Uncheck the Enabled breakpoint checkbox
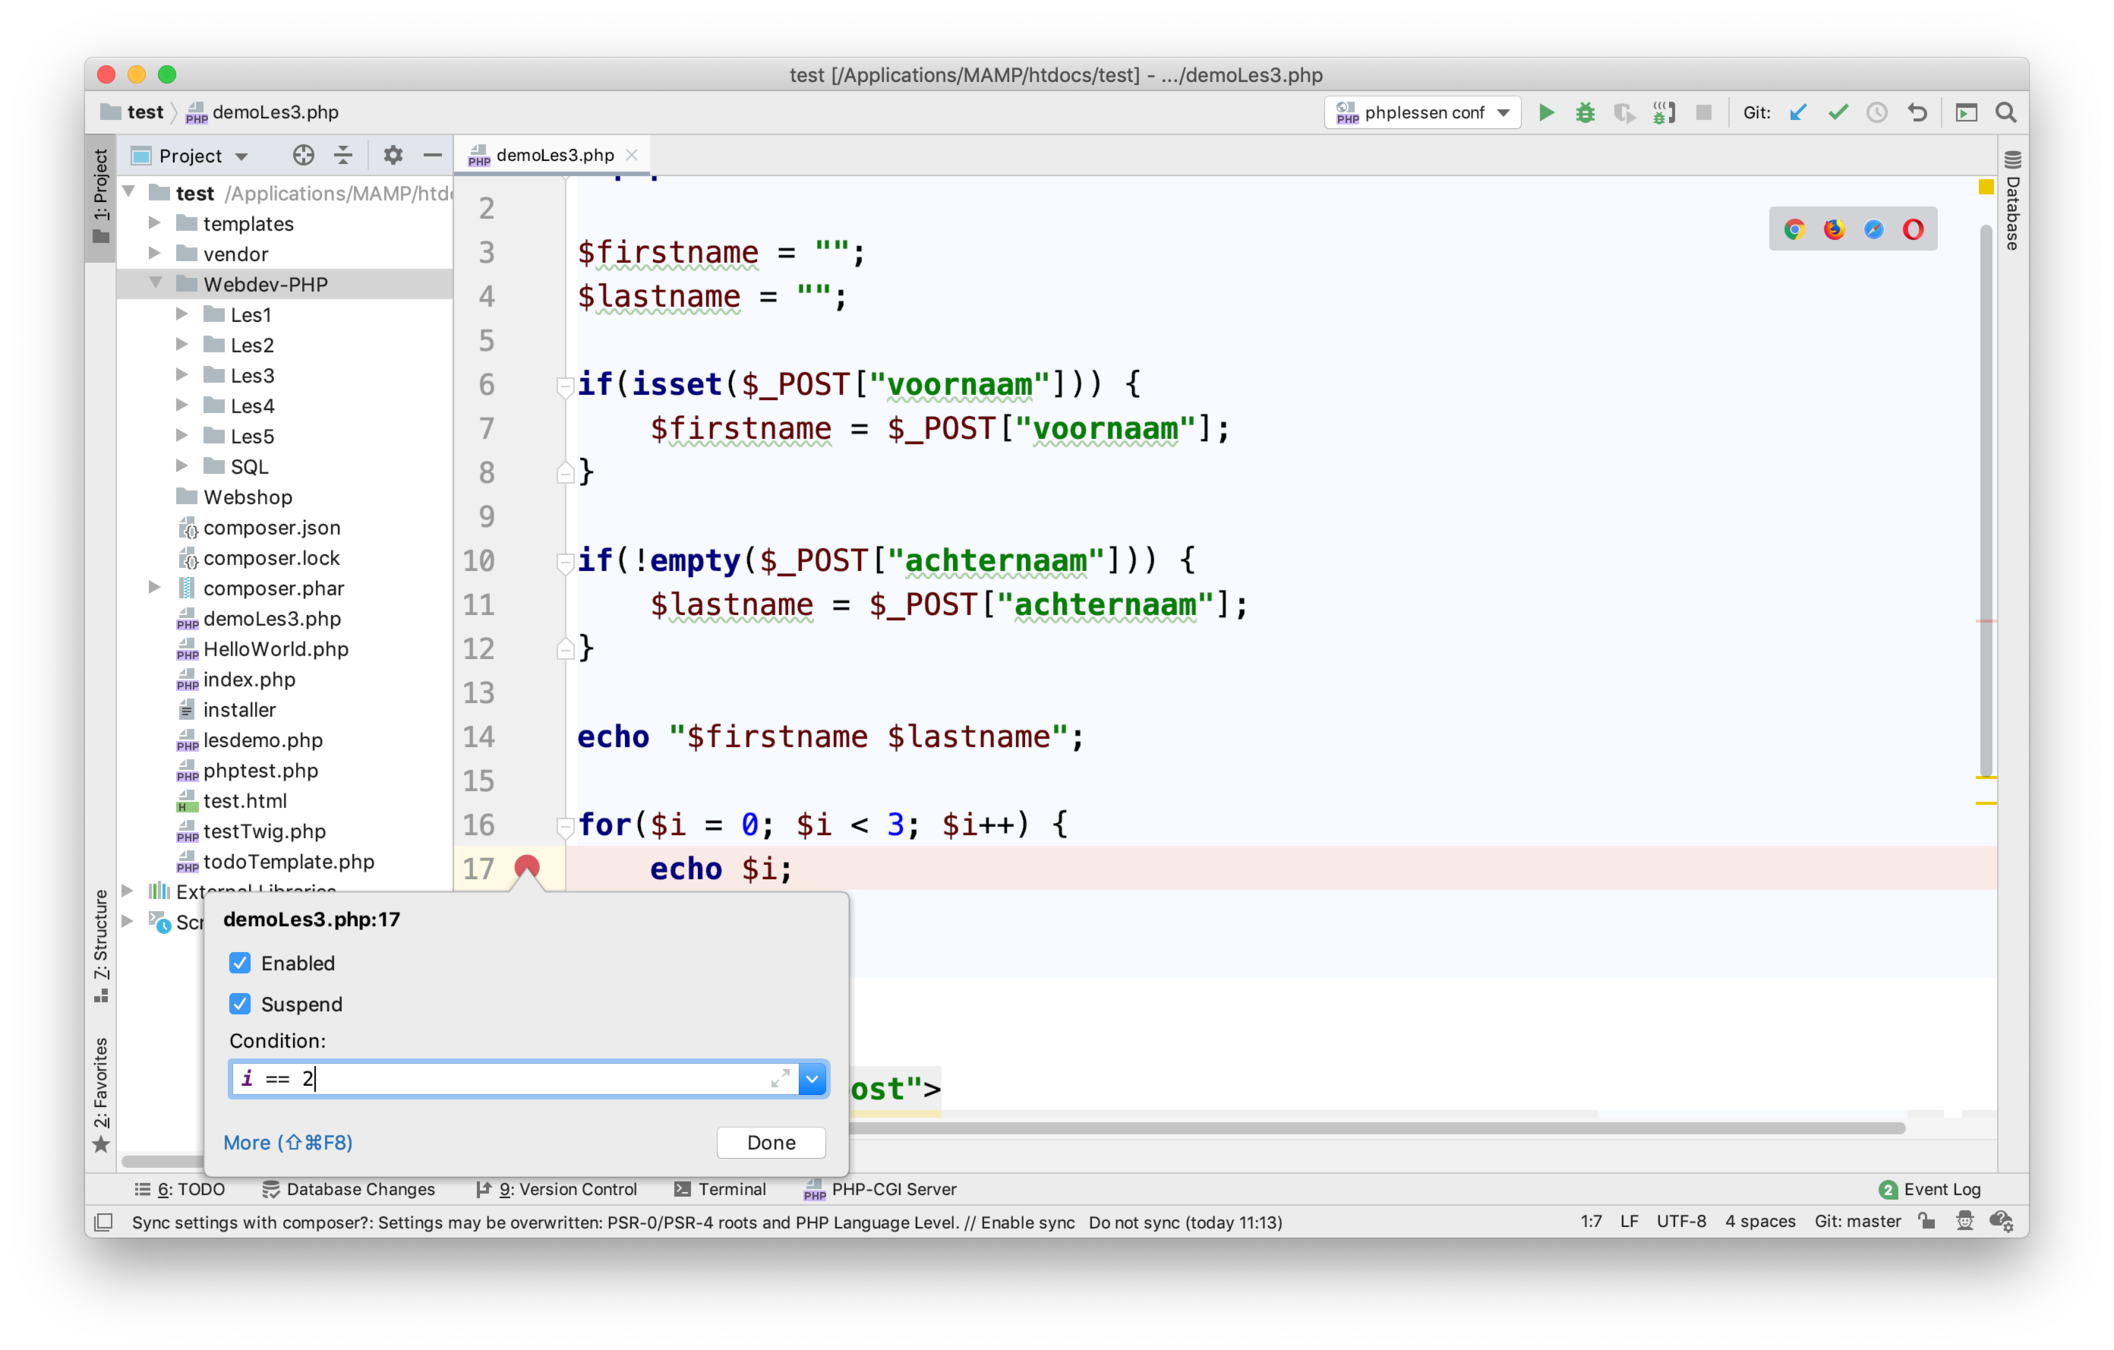The image size is (2114, 1350). point(240,963)
